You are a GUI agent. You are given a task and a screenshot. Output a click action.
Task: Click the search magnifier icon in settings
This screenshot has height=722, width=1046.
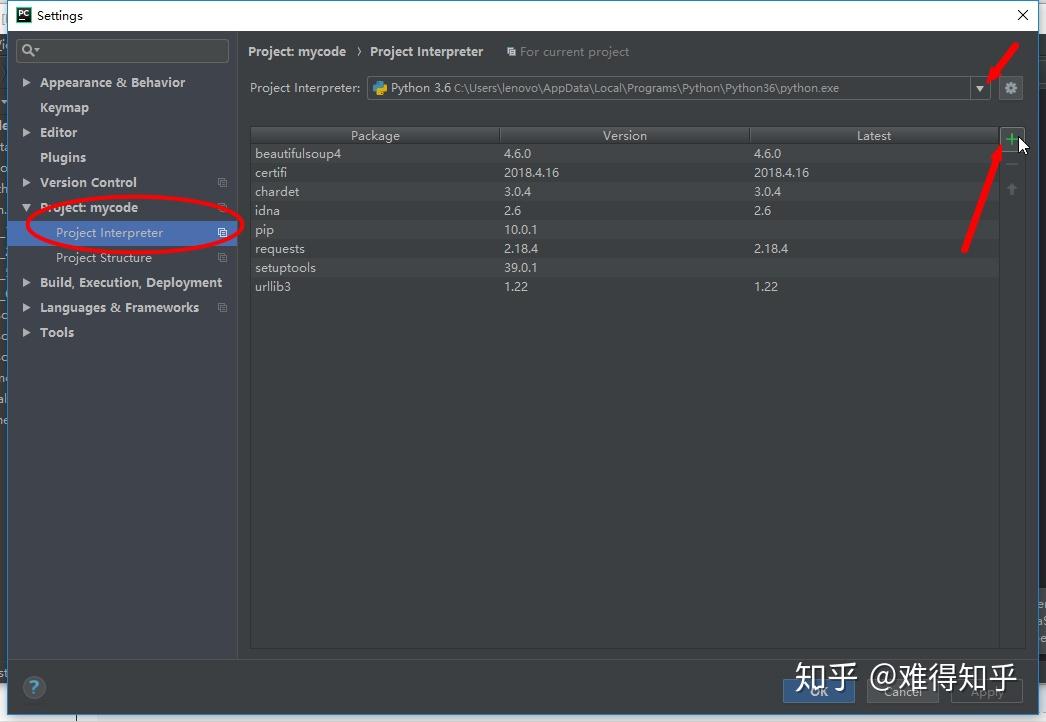[30, 51]
